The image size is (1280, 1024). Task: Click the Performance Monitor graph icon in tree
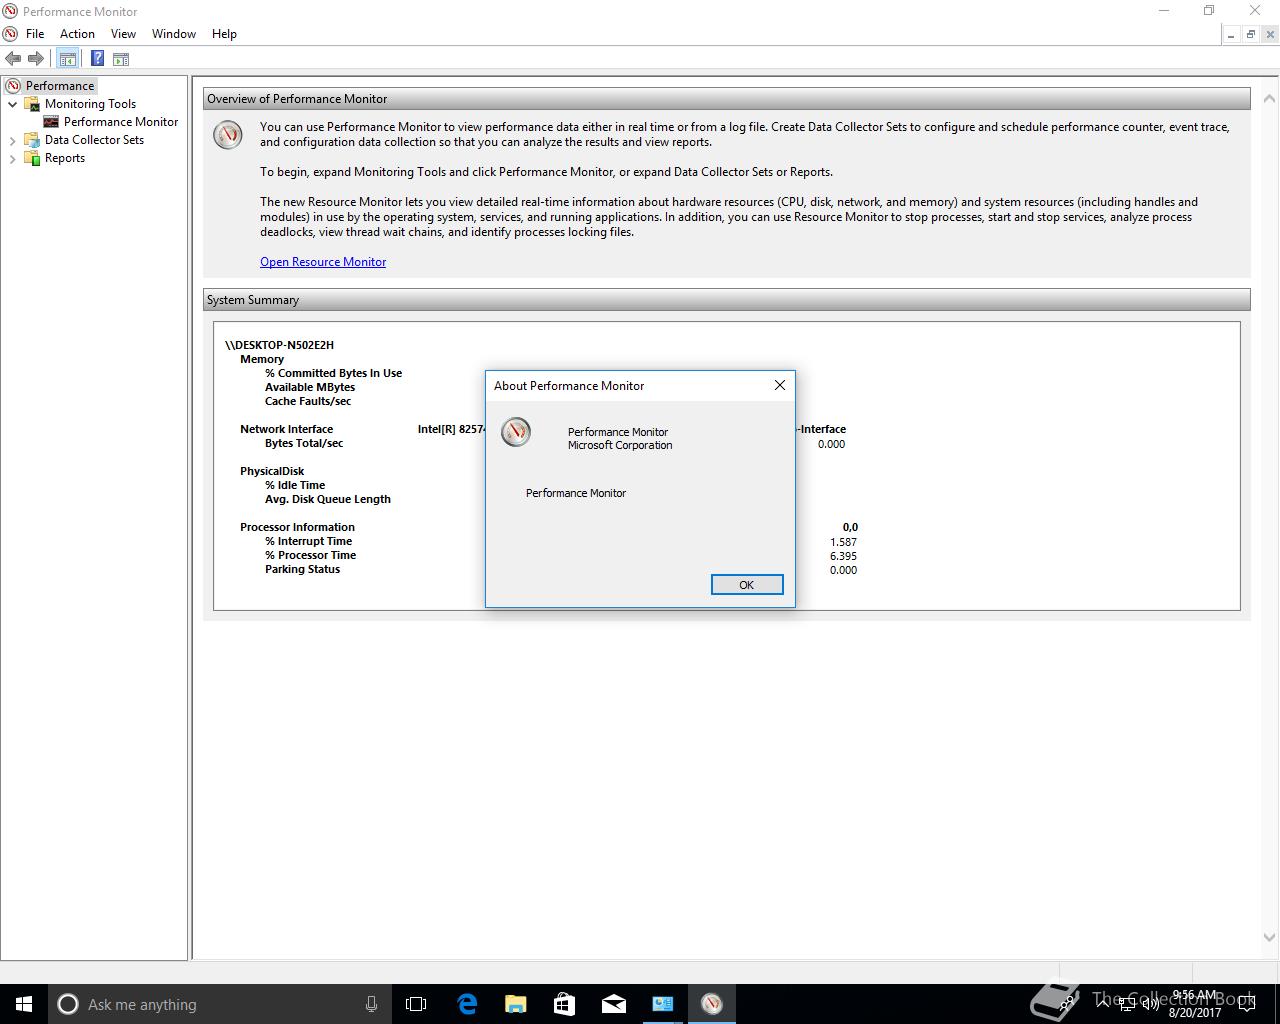point(51,122)
